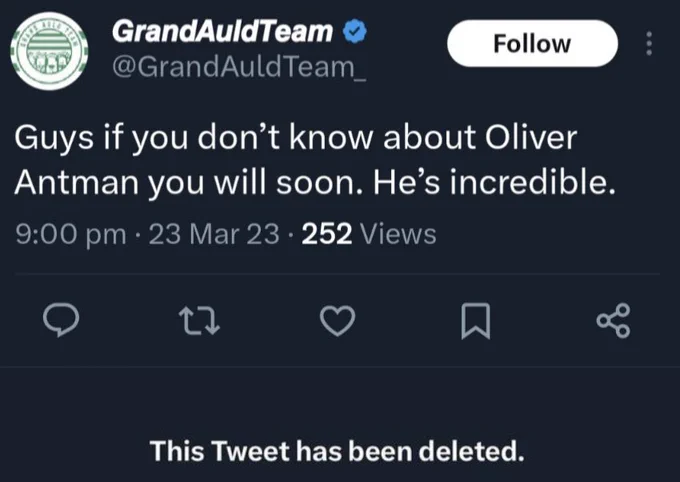The height and width of the screenshot is (482, 680).
Task: Click 'This Tweet has been deleted' notice
Action: pos(337,451)
